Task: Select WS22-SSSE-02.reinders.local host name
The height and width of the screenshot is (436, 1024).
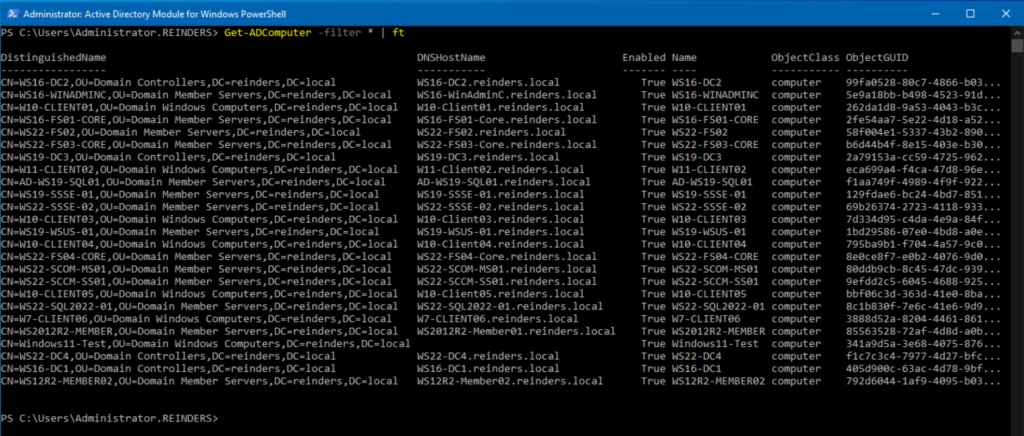Action: pyautogui.click(x=501, y=206)
